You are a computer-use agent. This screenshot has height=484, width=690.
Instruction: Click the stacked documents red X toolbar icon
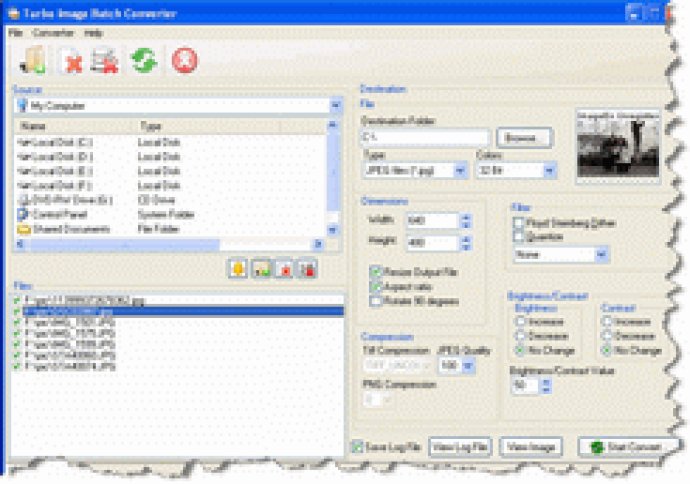pyautogui.click(x=105, y=60)
